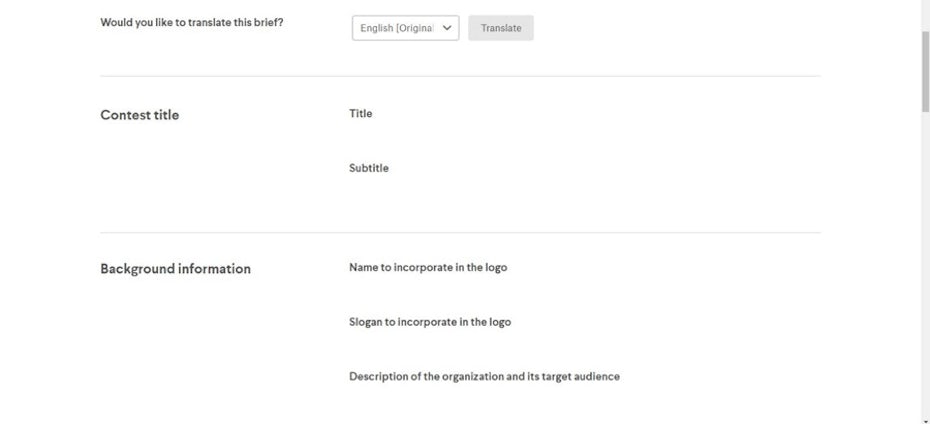Click 'Slogan to incorporate in the logo' label
Screen dimensions: 930x424
(429, 322)
